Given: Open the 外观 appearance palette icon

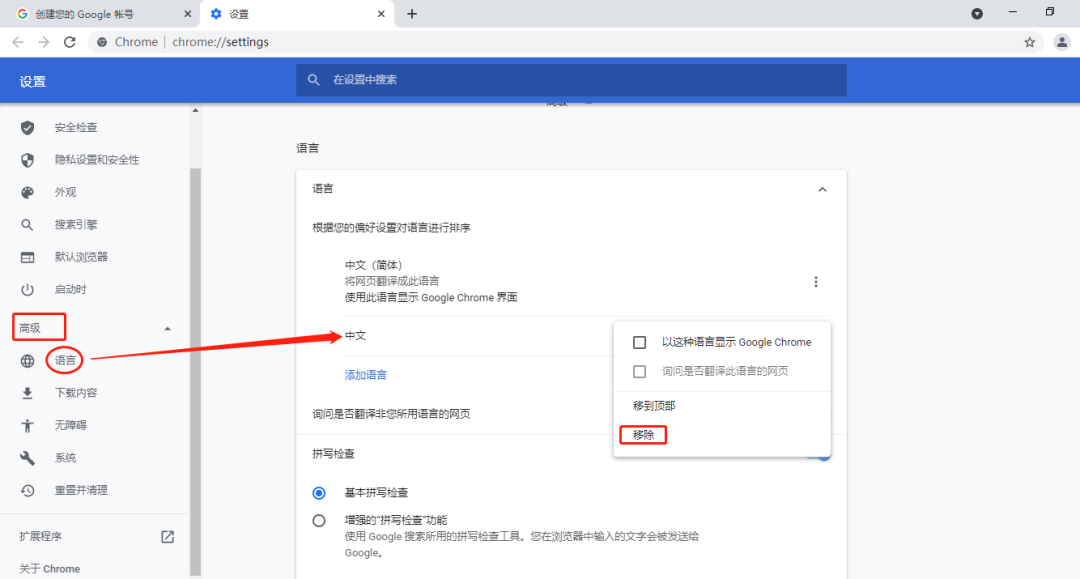Looking at the screenshot, I should (27, 192).
